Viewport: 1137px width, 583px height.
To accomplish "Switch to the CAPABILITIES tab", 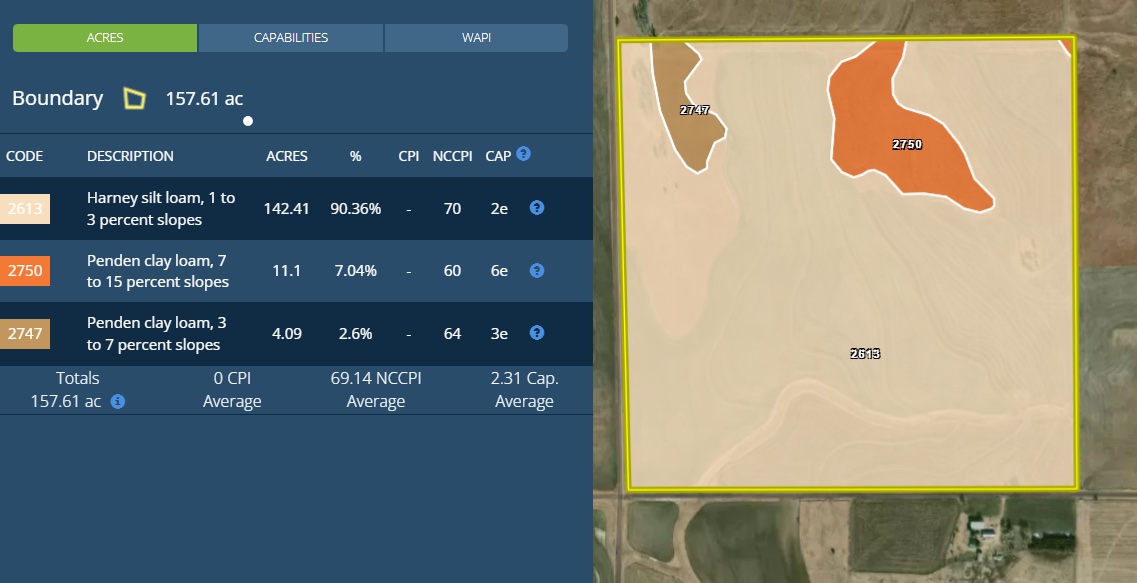I will point(291,38).
